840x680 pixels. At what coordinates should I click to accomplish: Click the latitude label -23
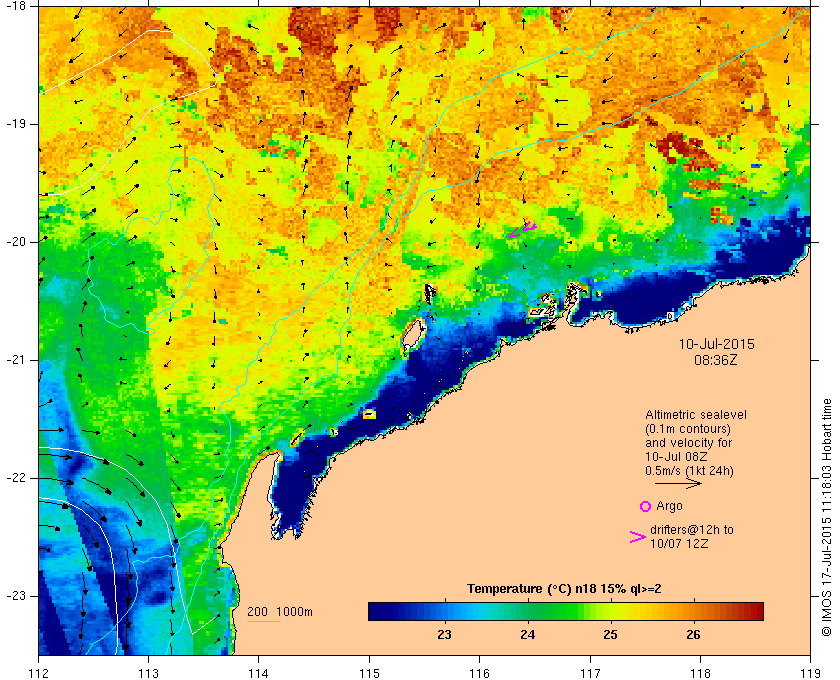pos(15,595)
